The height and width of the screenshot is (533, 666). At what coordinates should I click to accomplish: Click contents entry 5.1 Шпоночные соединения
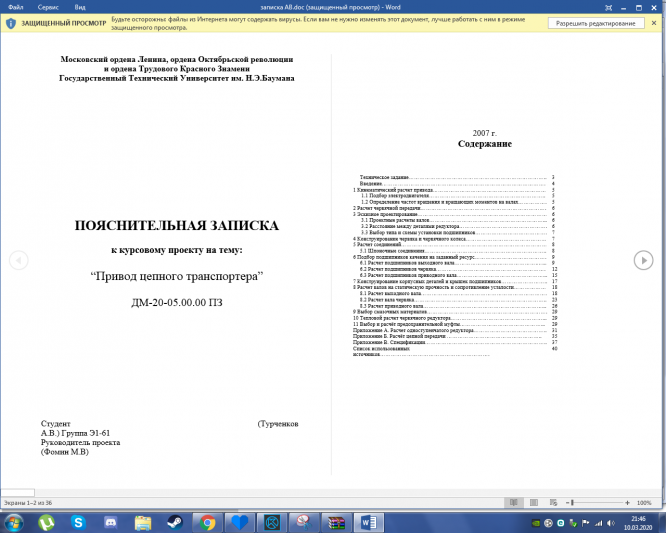392,251
